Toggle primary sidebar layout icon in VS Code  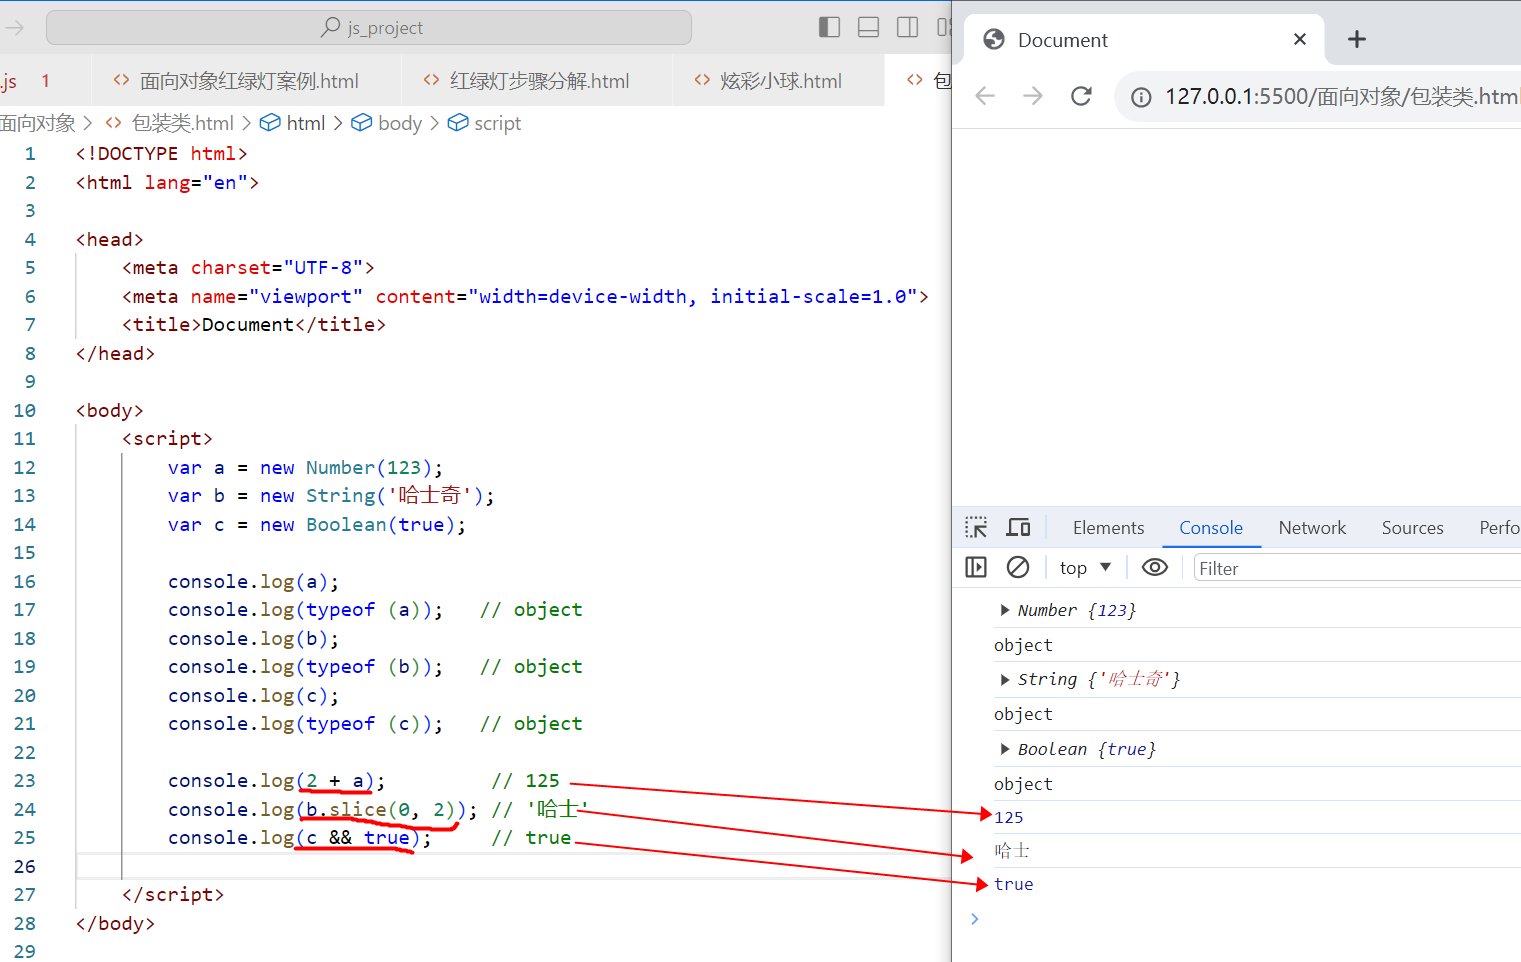[x=829, y=27]
